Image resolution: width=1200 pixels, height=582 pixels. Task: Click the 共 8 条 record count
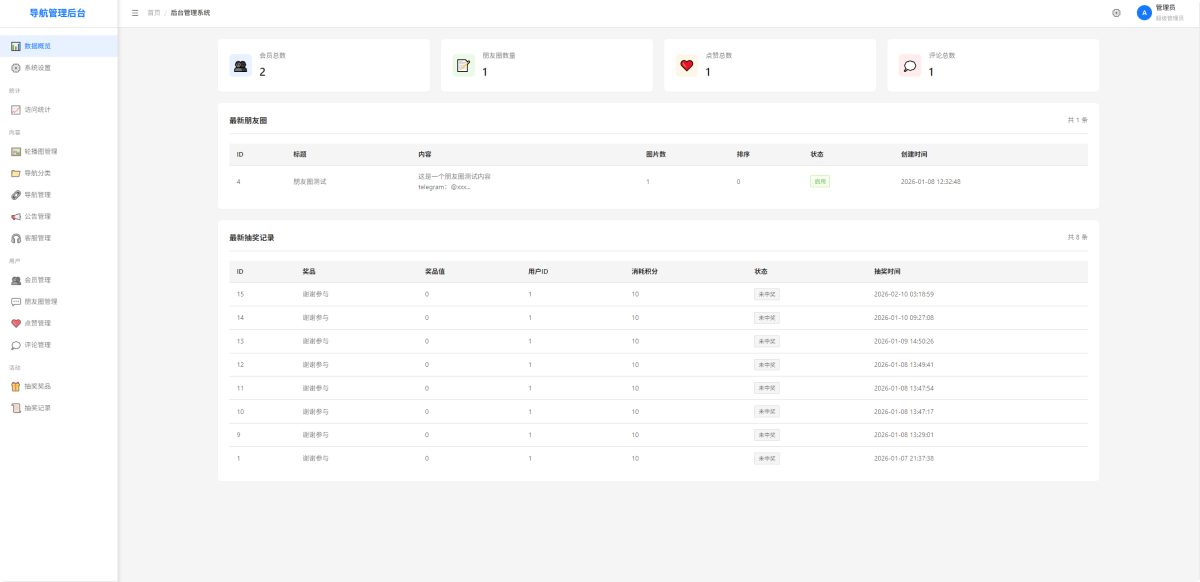1077,238
